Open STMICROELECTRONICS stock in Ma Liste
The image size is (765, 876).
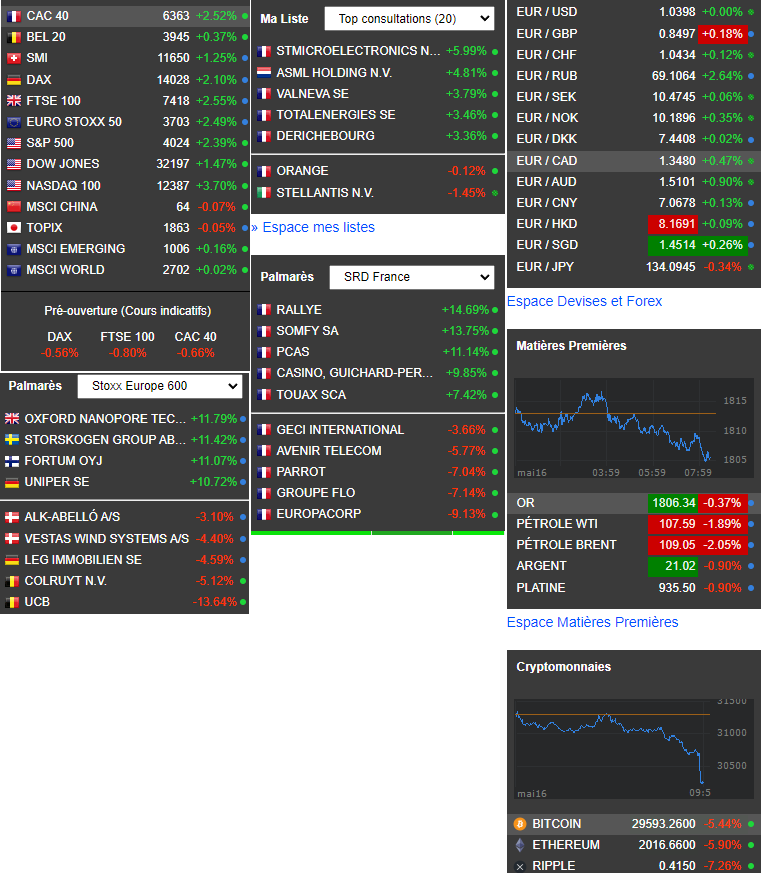(378, 51)
